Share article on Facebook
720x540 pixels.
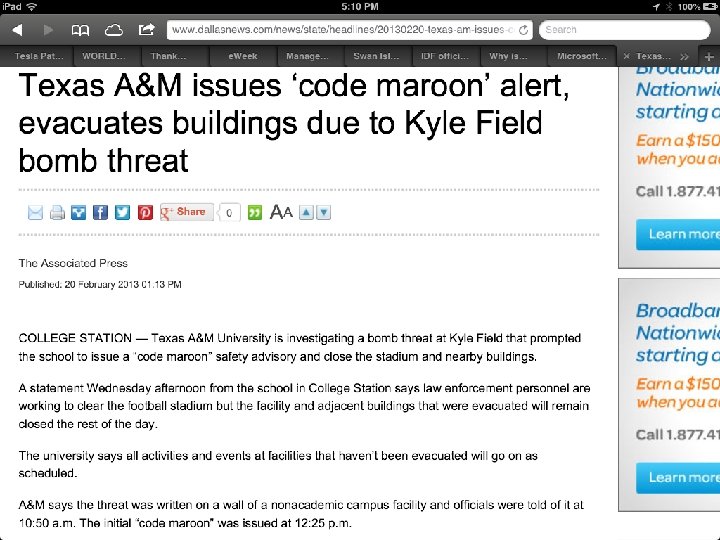100,212
